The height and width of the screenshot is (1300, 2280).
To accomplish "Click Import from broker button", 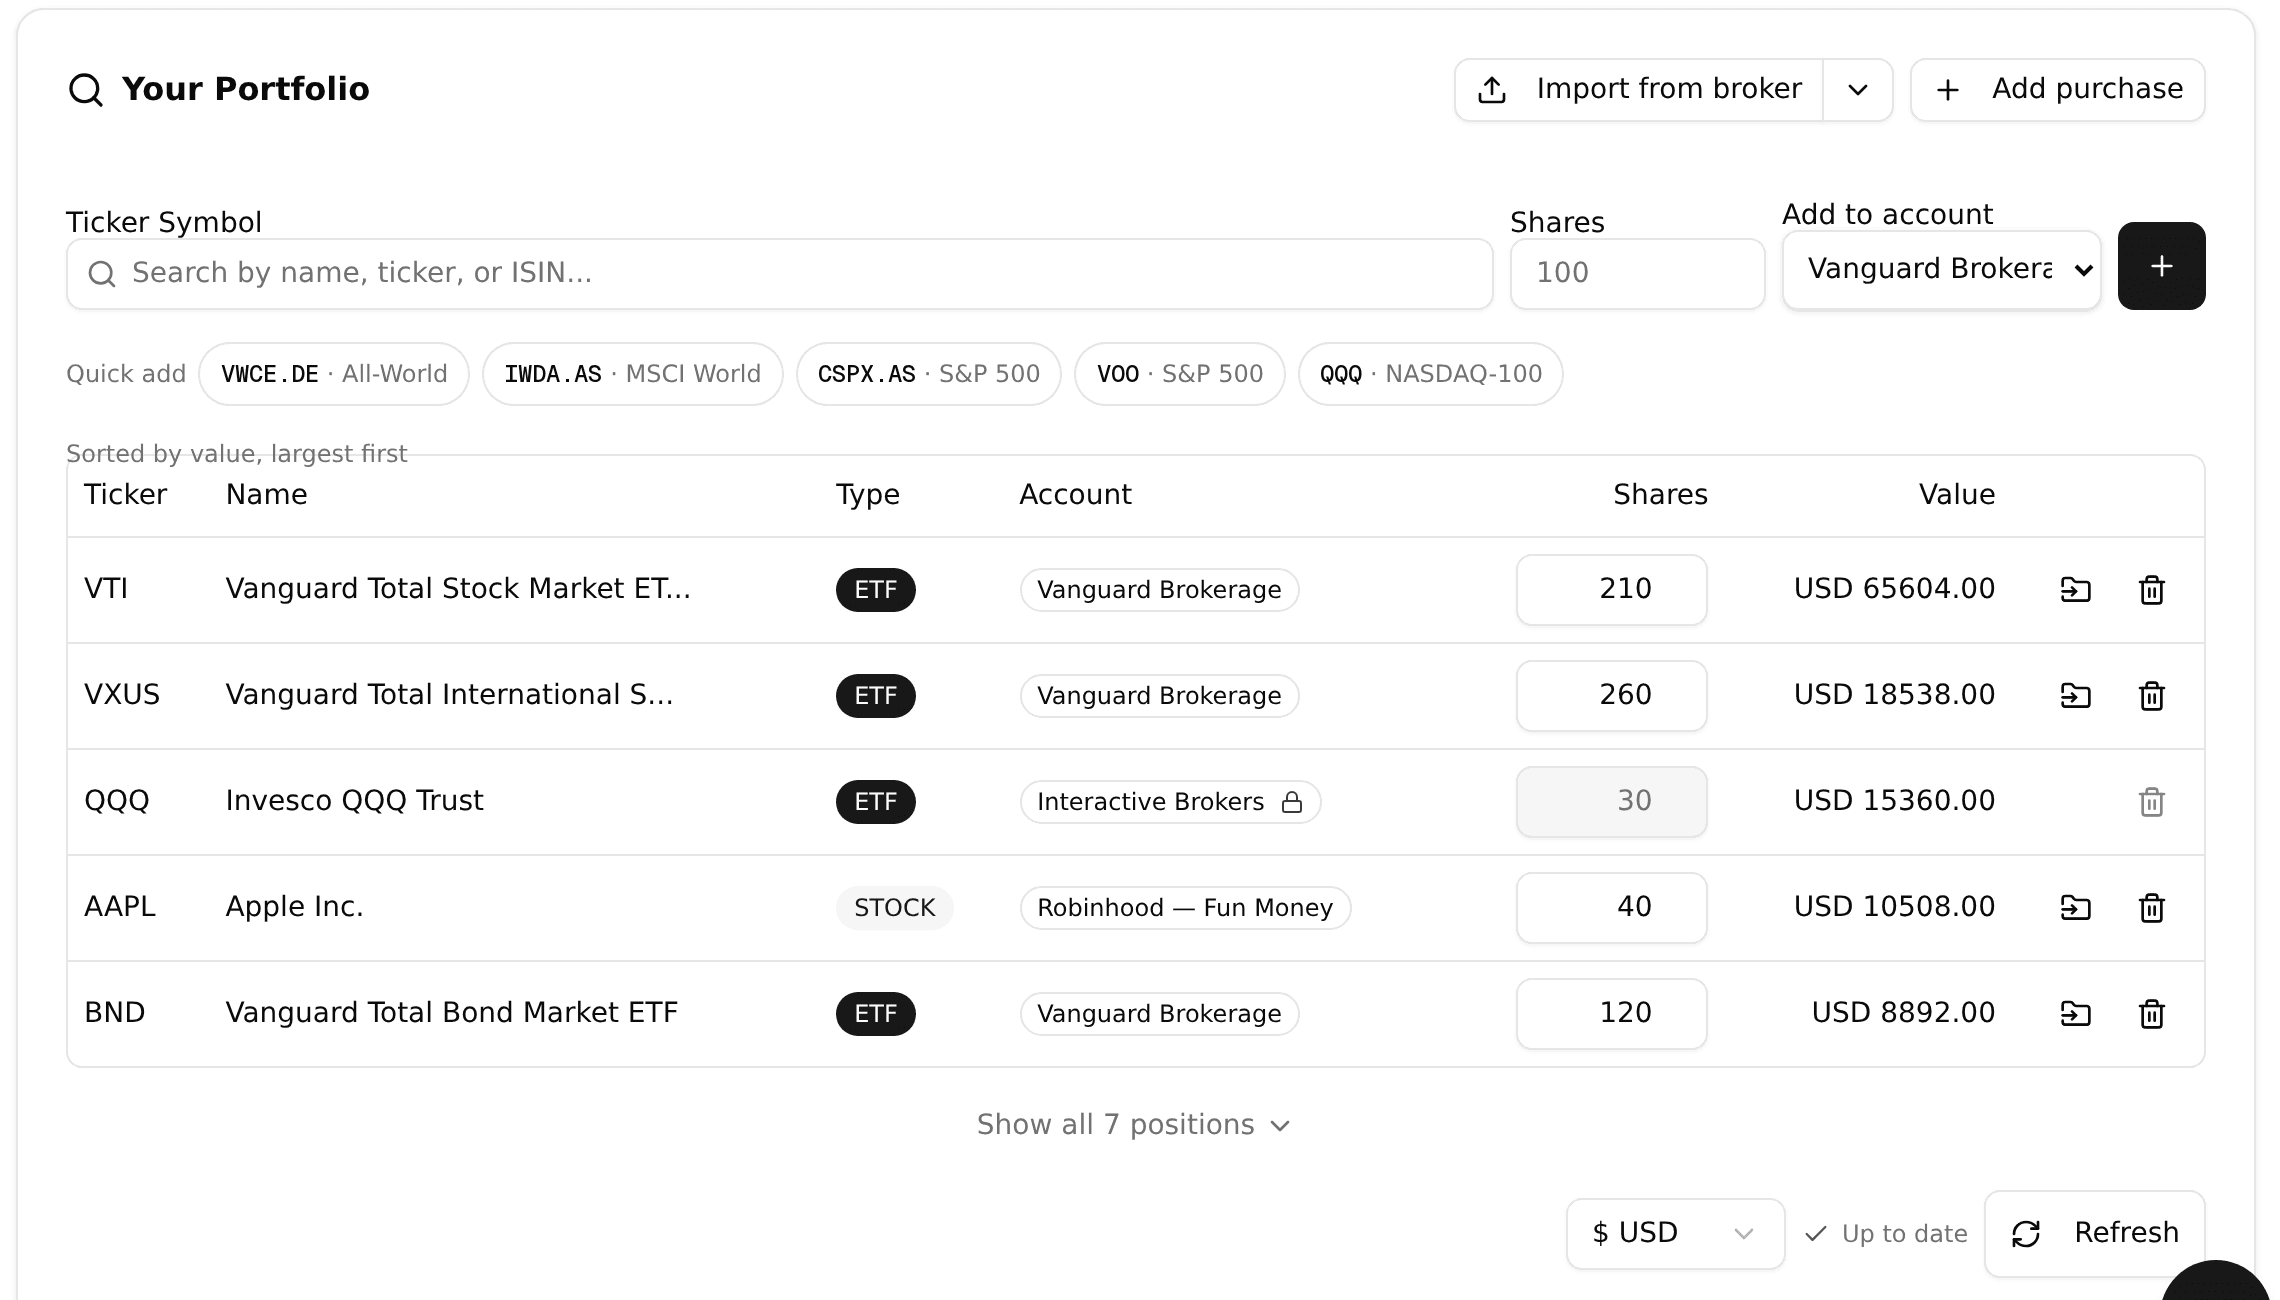I will click(x=1639, y=90).
